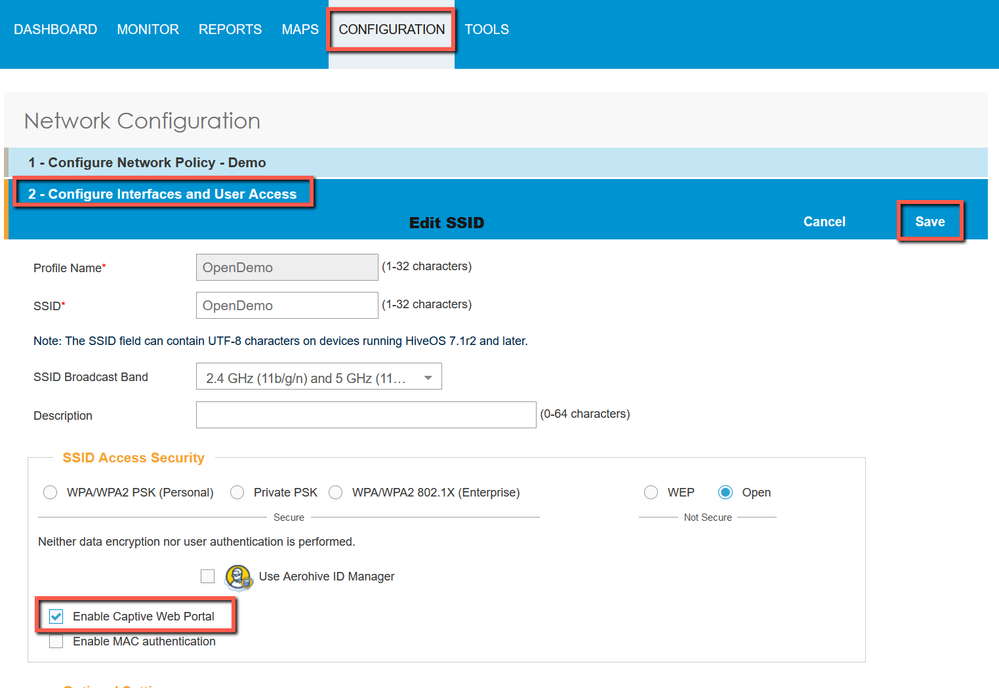The image size is (999, 688).
Task: Cancel editing the SSID
Action: point(824,222)
